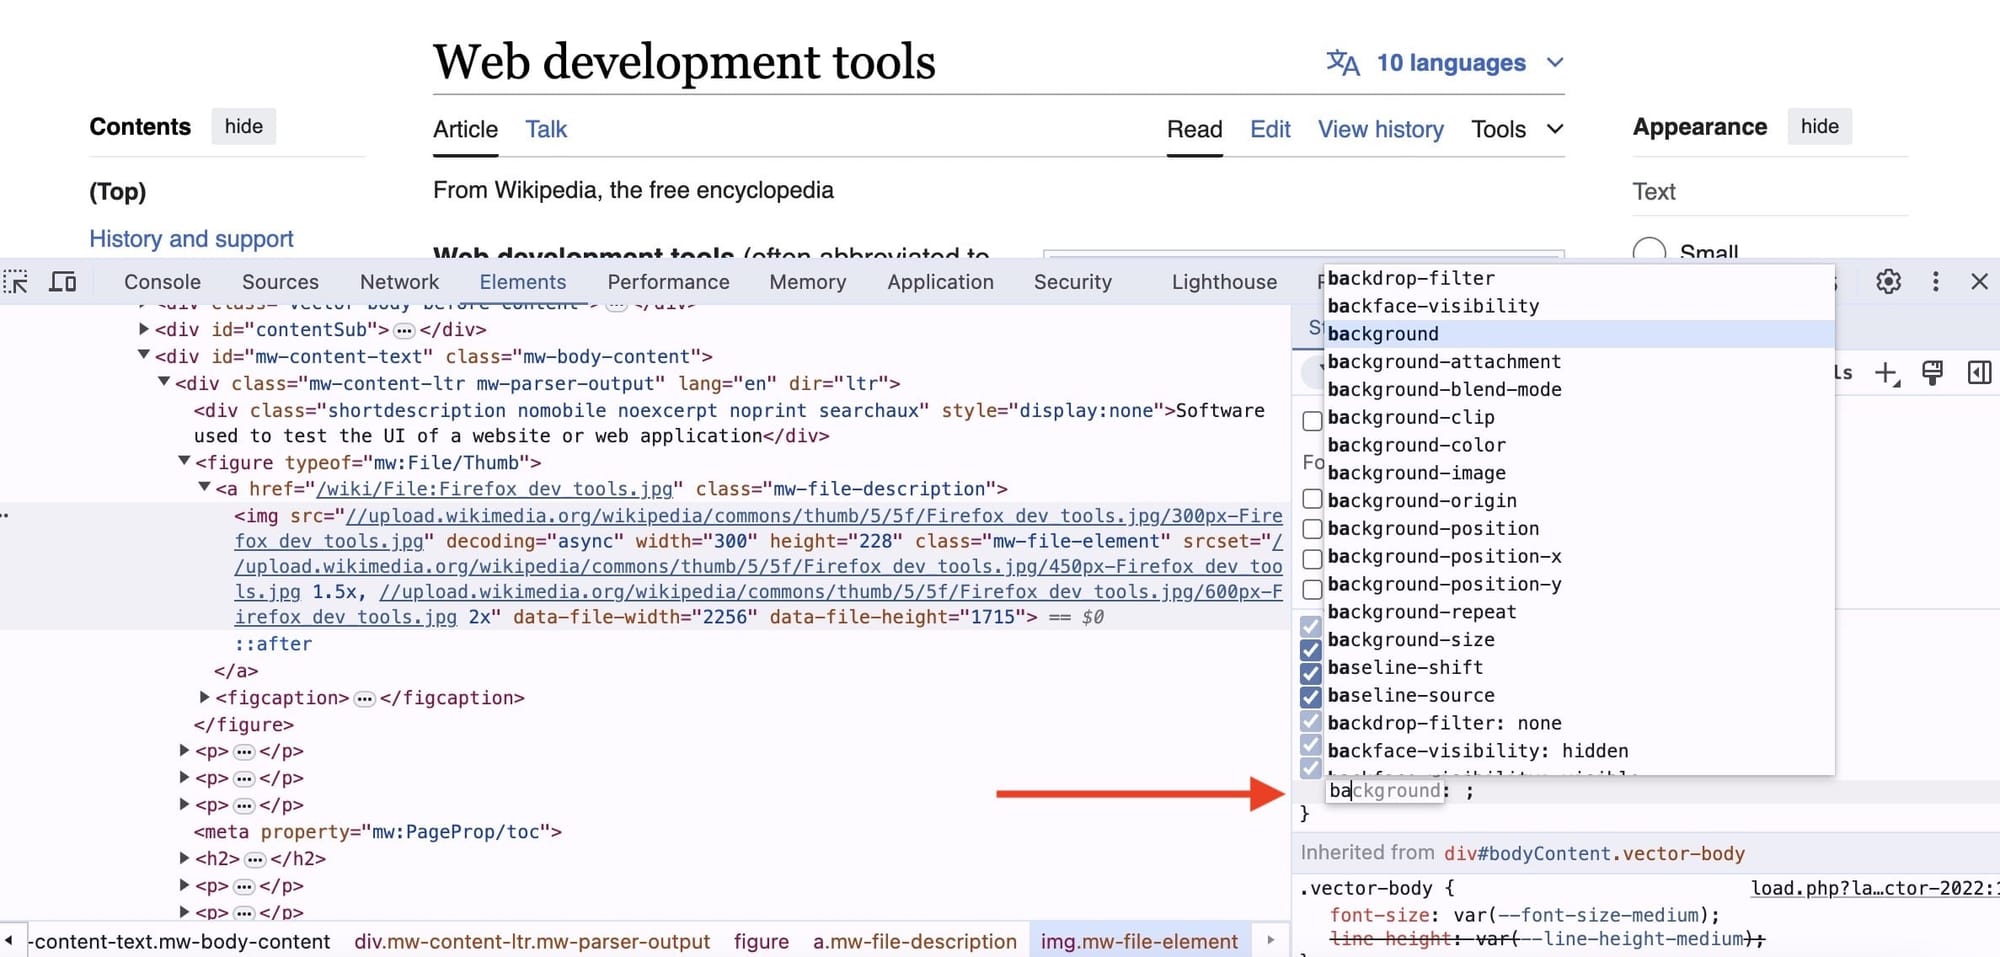Uncheck the baseline-shift property checkbox

point(1311,674)
